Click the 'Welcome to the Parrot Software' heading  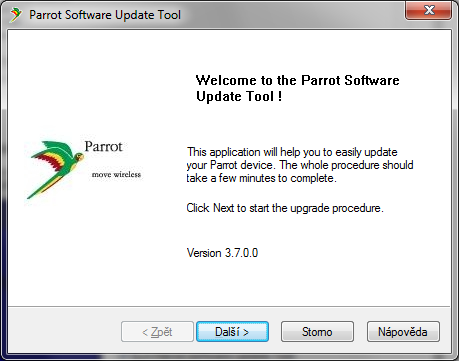pyautogui.click(x=297, y=88)
